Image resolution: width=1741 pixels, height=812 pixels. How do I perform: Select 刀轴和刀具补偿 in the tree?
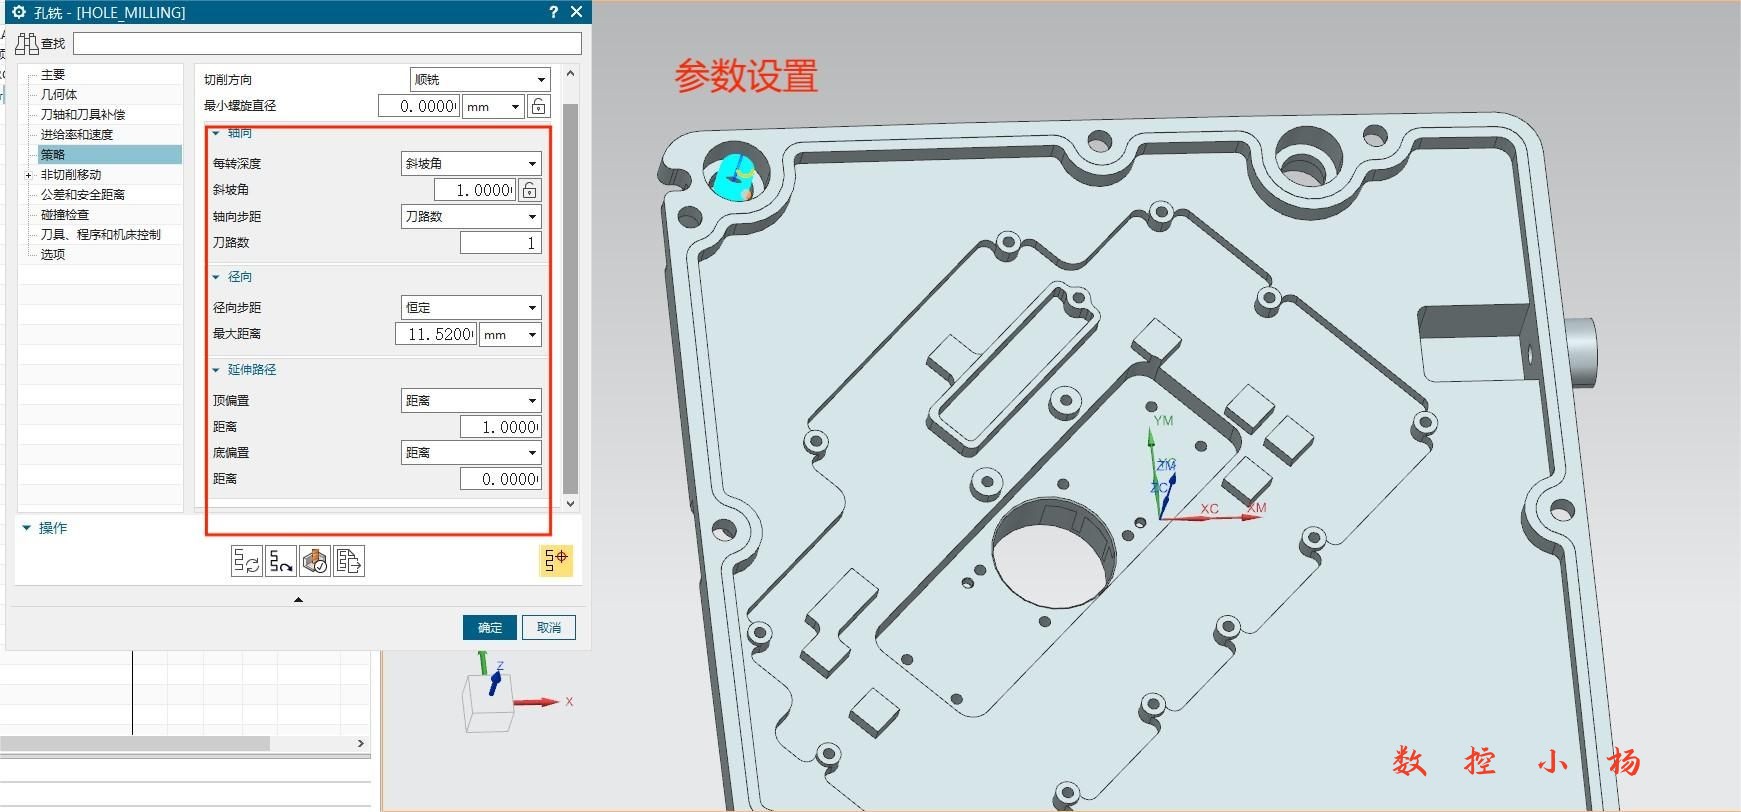click(x=83, y=115)
